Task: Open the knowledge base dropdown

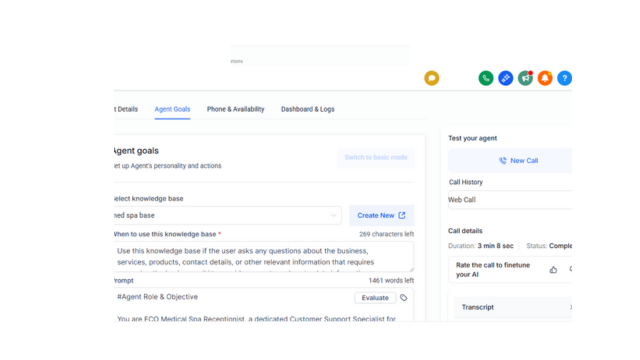Action: [228, 215]
